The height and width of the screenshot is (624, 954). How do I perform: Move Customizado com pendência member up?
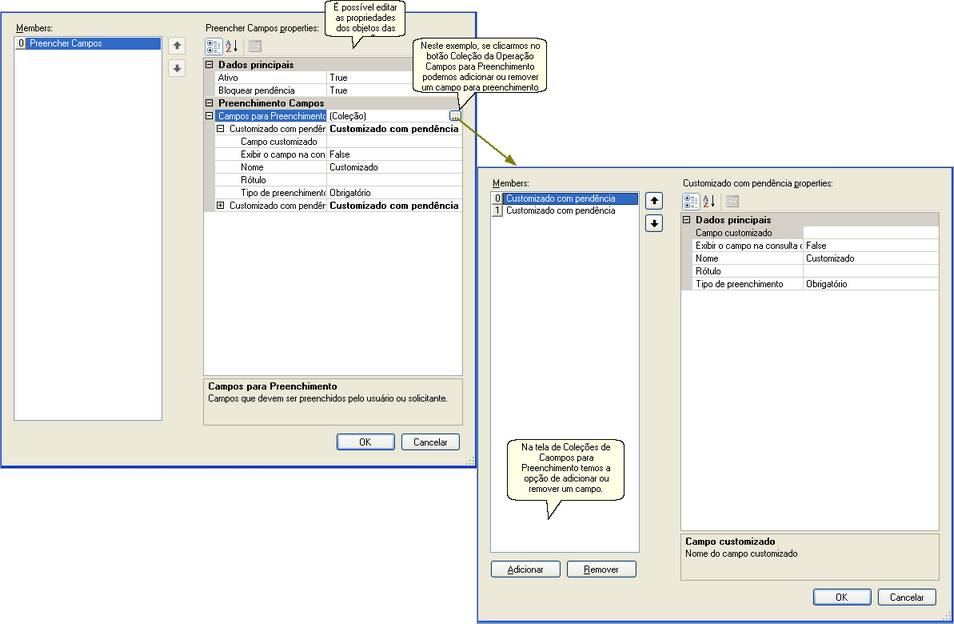pyautogui.click(x=654, y=201)
